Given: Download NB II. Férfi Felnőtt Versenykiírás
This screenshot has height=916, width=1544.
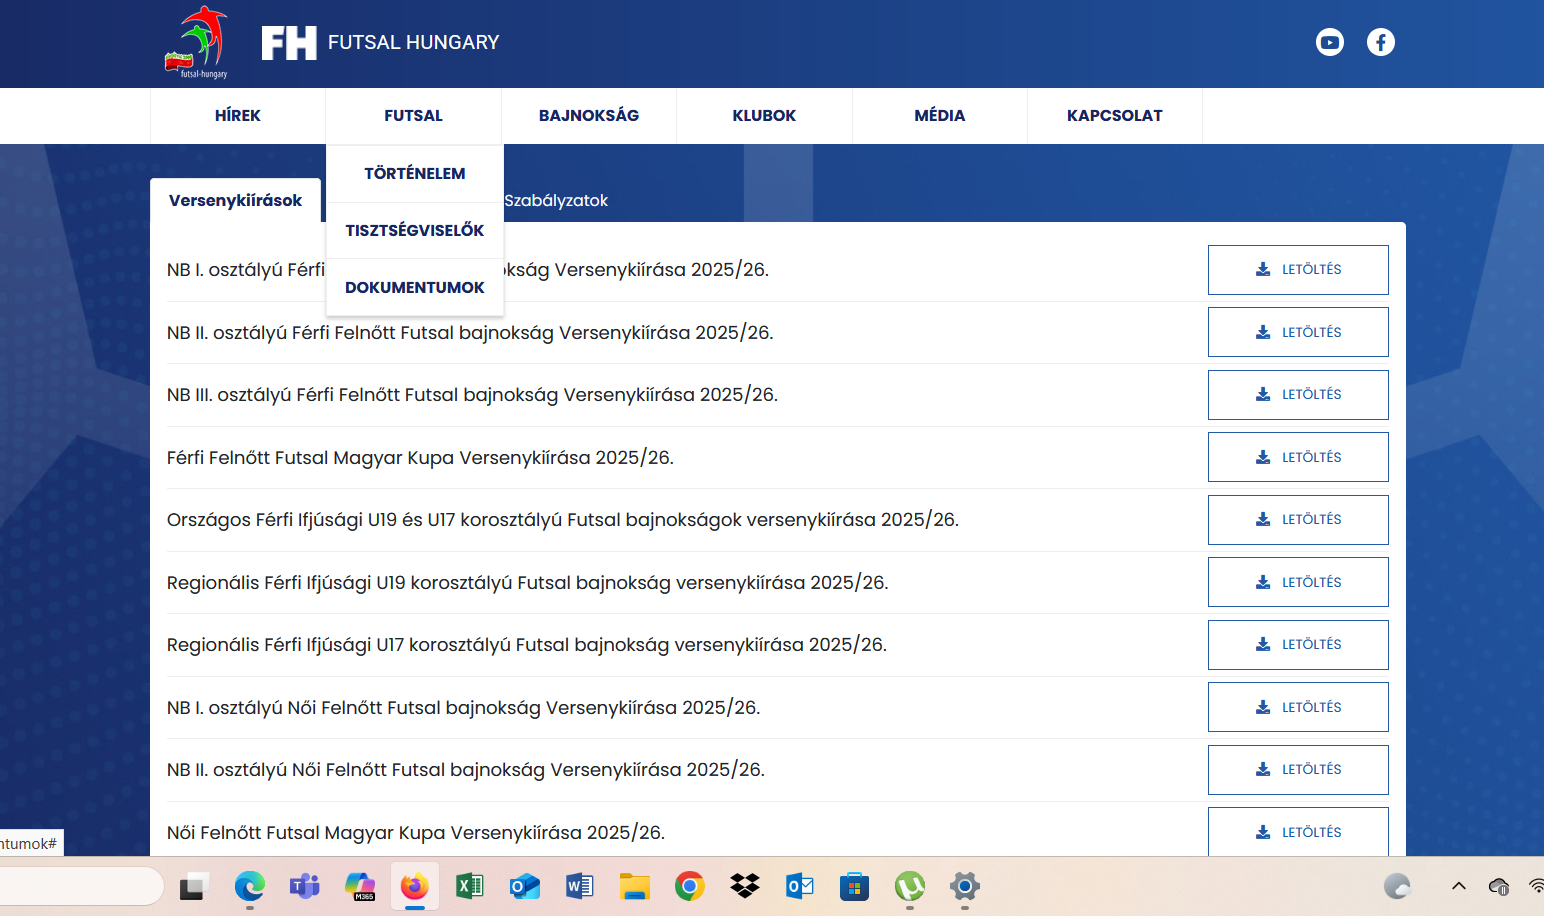Looking at the screenshot, I should 1297,332.
